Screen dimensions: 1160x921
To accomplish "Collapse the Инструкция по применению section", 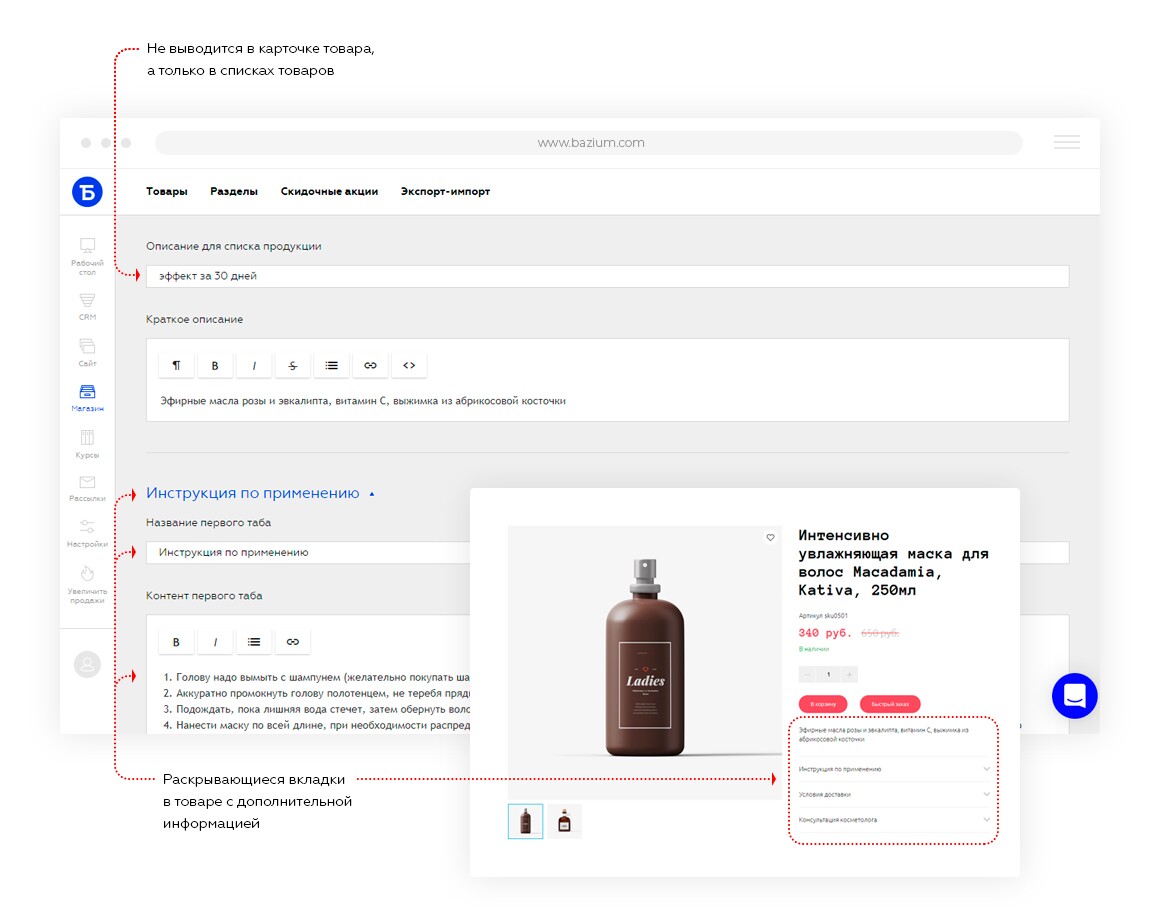I will point(259,493).
